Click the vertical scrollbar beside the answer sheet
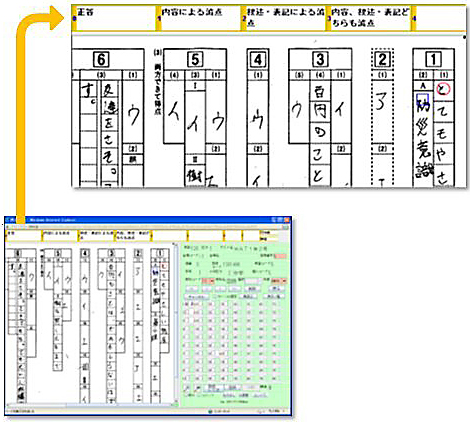 pyautogui.click(x=176, y=323)
